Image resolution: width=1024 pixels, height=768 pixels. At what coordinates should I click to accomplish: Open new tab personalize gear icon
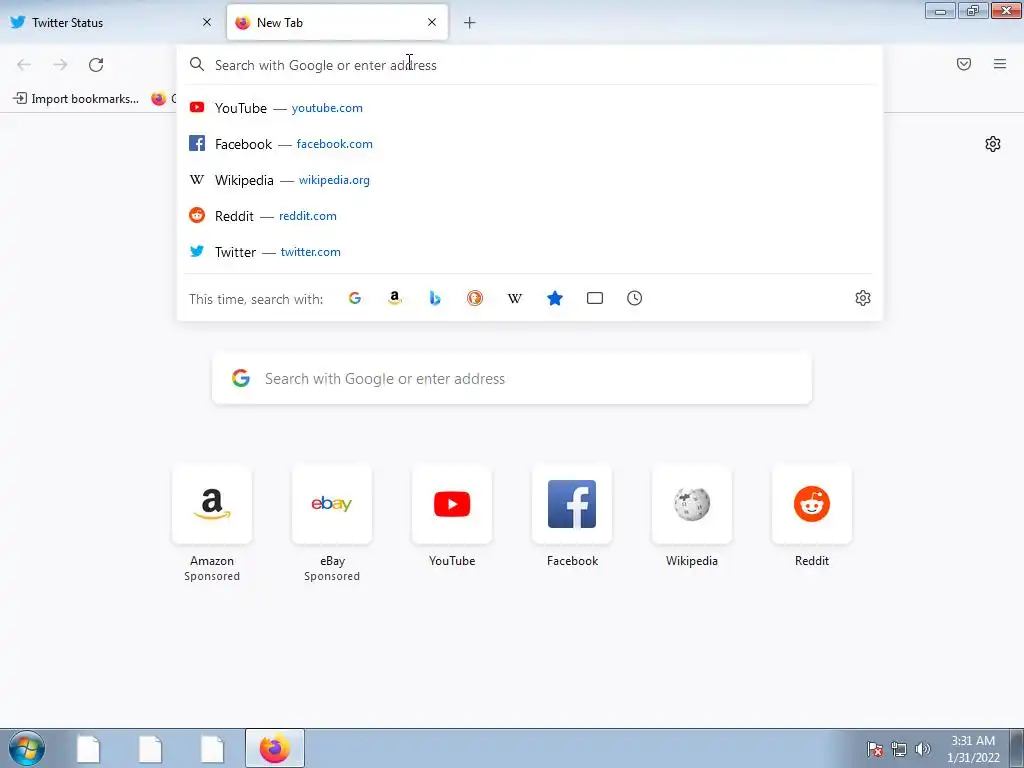[993, 144]
